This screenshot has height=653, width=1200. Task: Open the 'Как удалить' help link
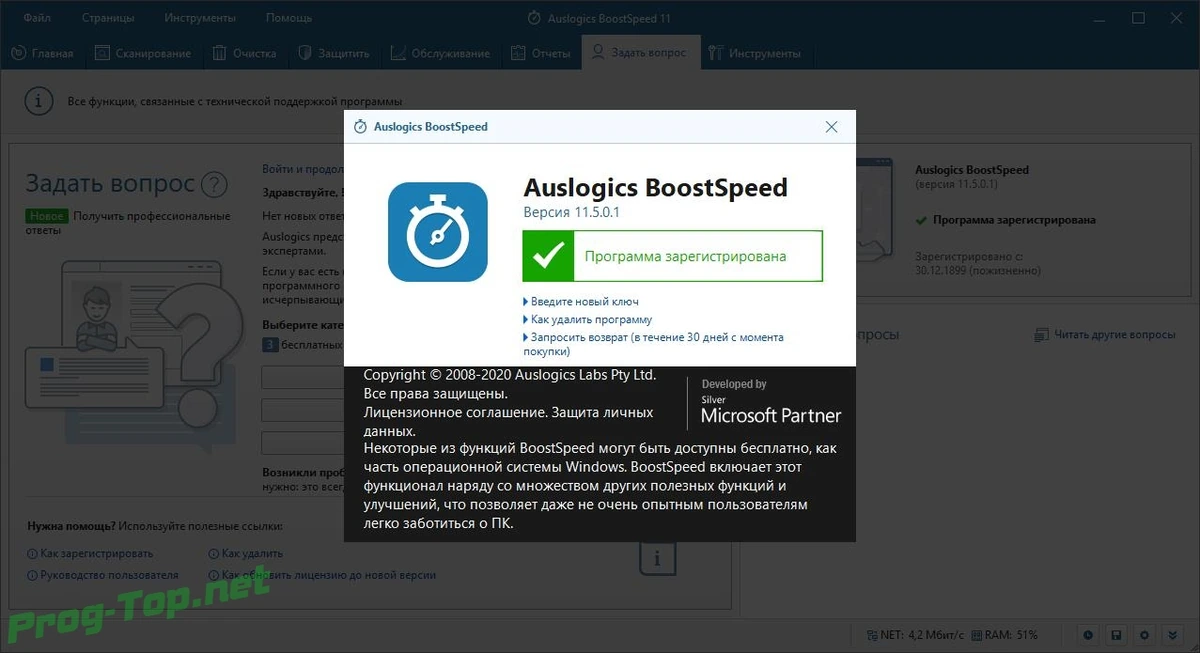pyautogui.click(x=245, y=553)
